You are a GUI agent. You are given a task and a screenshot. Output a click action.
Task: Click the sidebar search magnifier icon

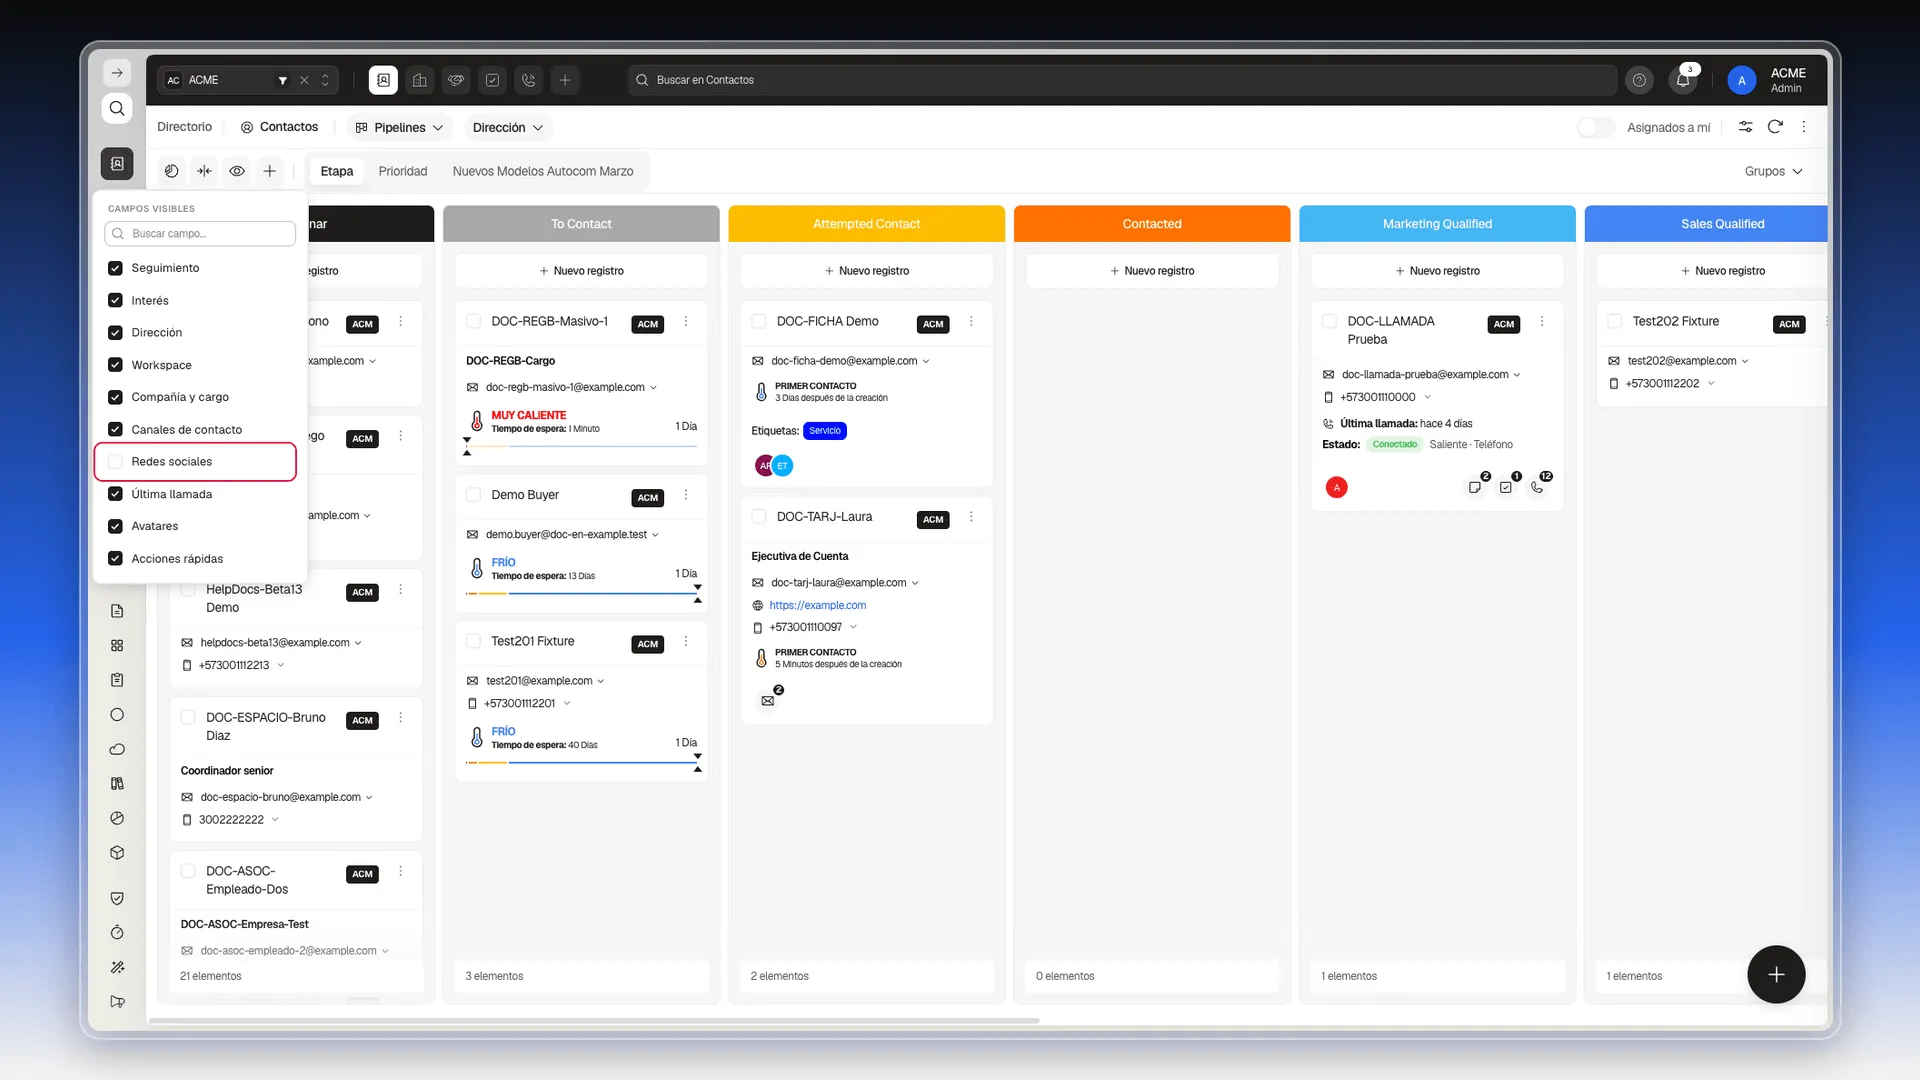click(117, 108)
